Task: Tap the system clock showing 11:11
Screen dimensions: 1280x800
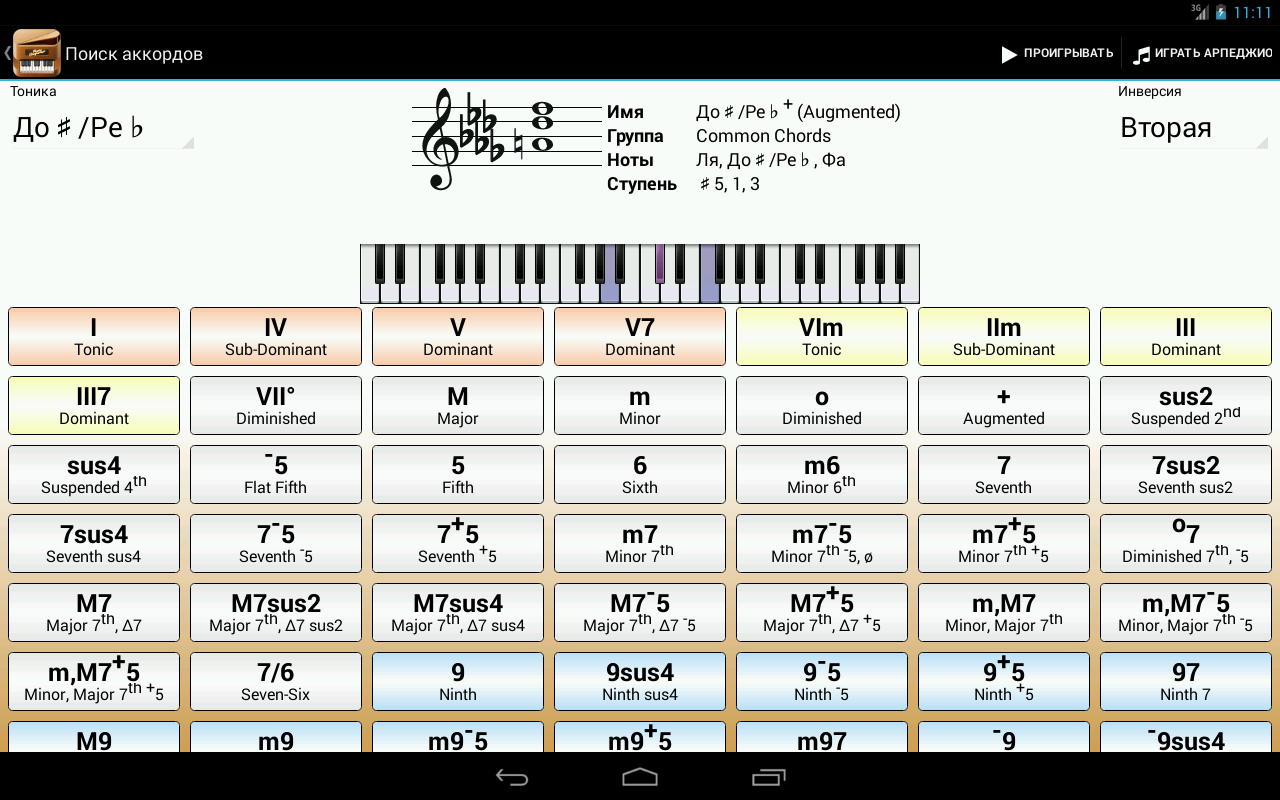Action: click(1252, 13)
